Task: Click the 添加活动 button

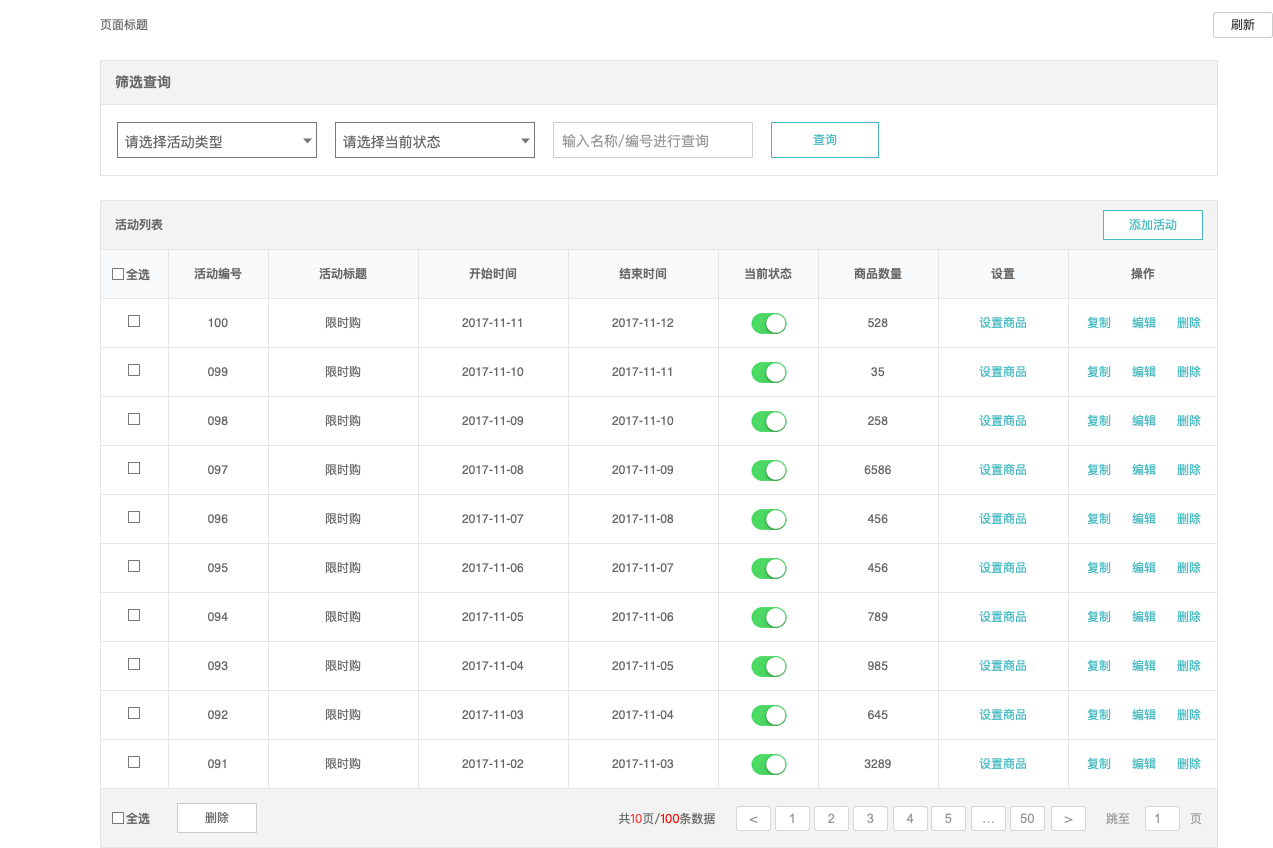Action: 1152,225
